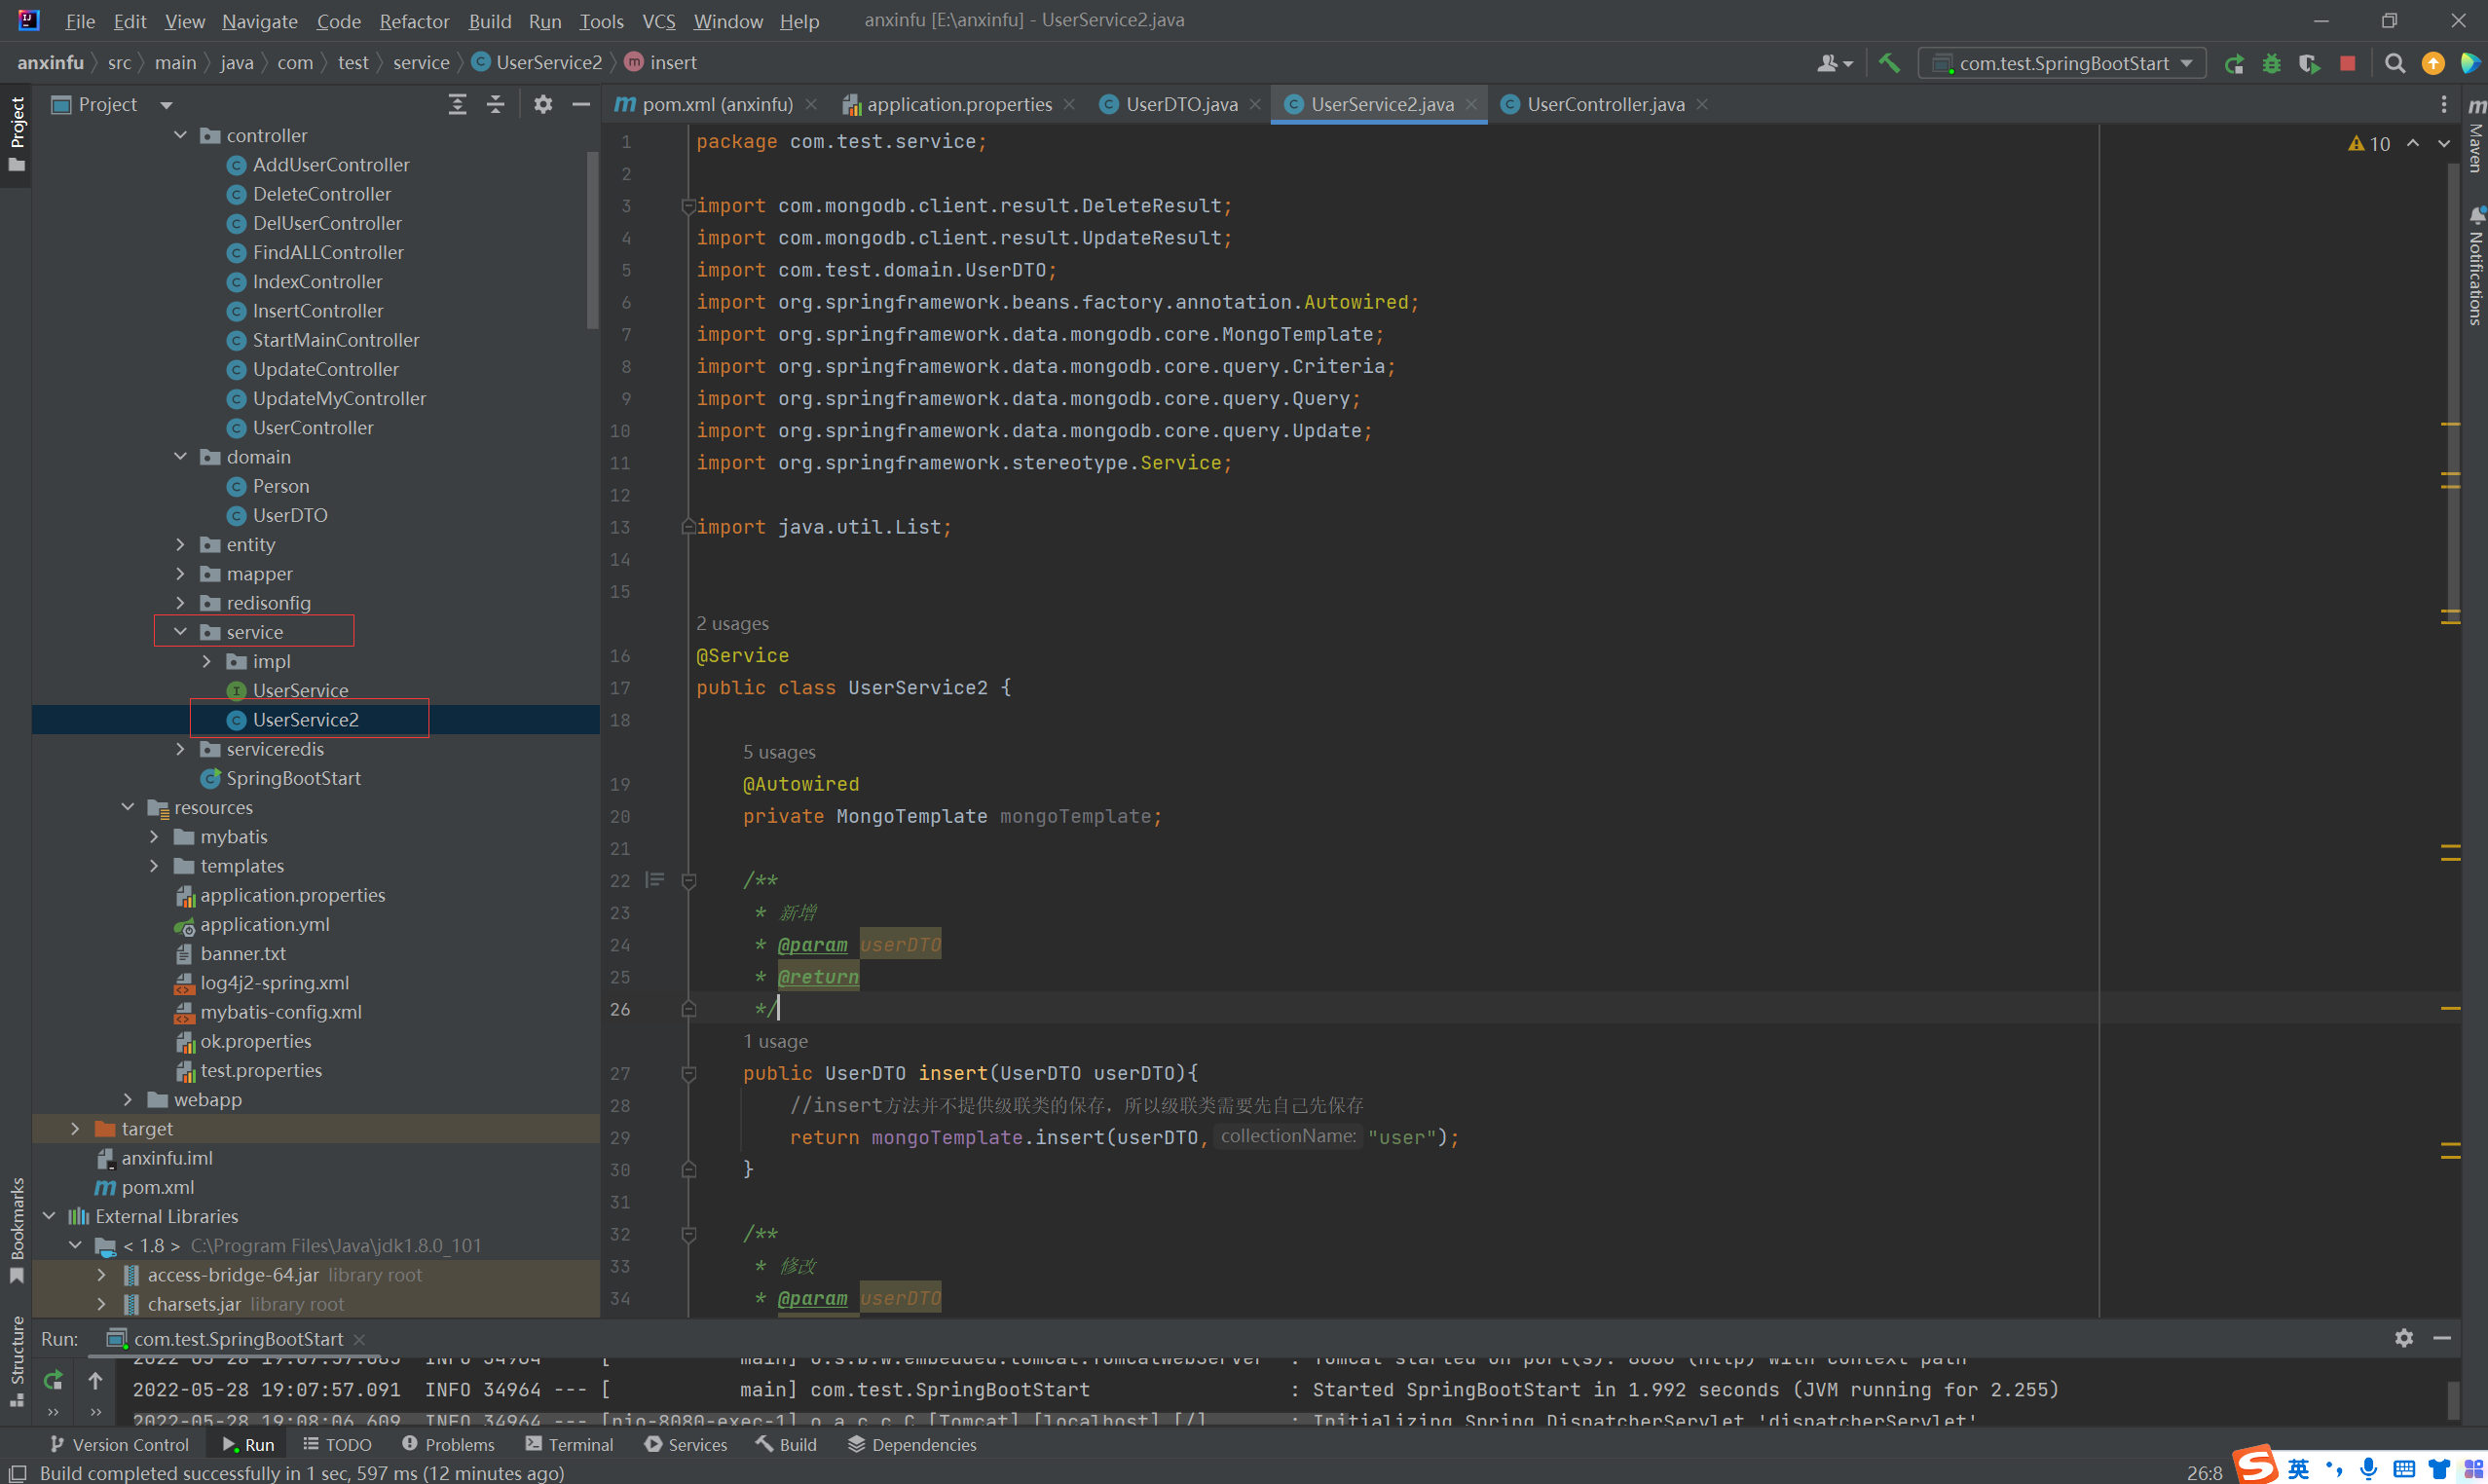Click the Build project hammer icon
Image resolution: width=2488 pixels, height=1484 pixels.
(1889, 63)
